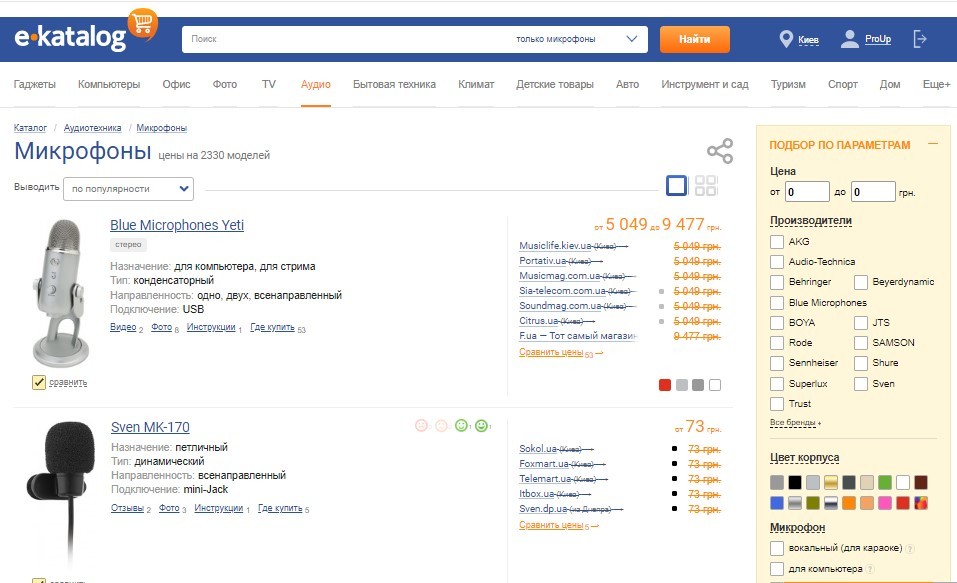
Task: Check the Blue Microphones manufacturer checkbox
Action: click(x=776, y=303)
